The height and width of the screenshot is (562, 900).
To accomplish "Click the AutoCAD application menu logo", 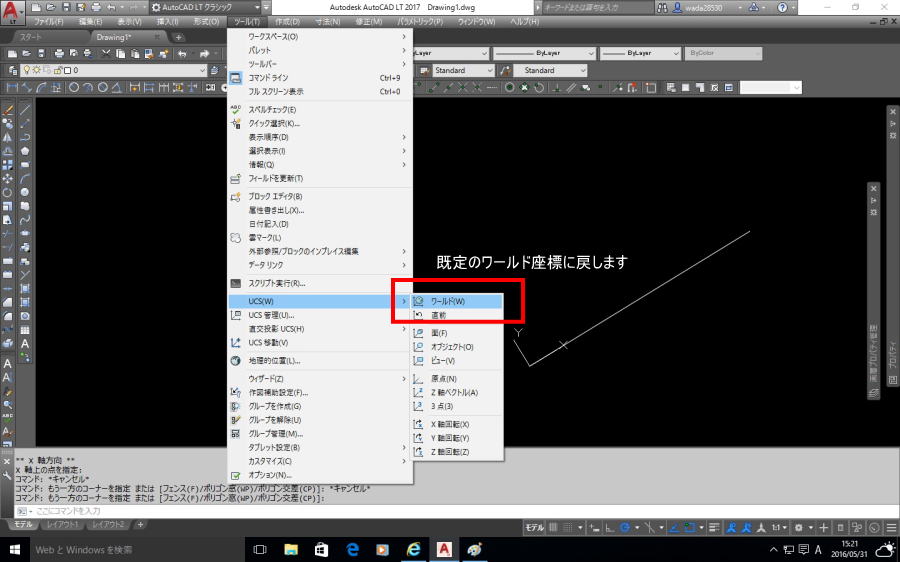I will pos(13,11).
